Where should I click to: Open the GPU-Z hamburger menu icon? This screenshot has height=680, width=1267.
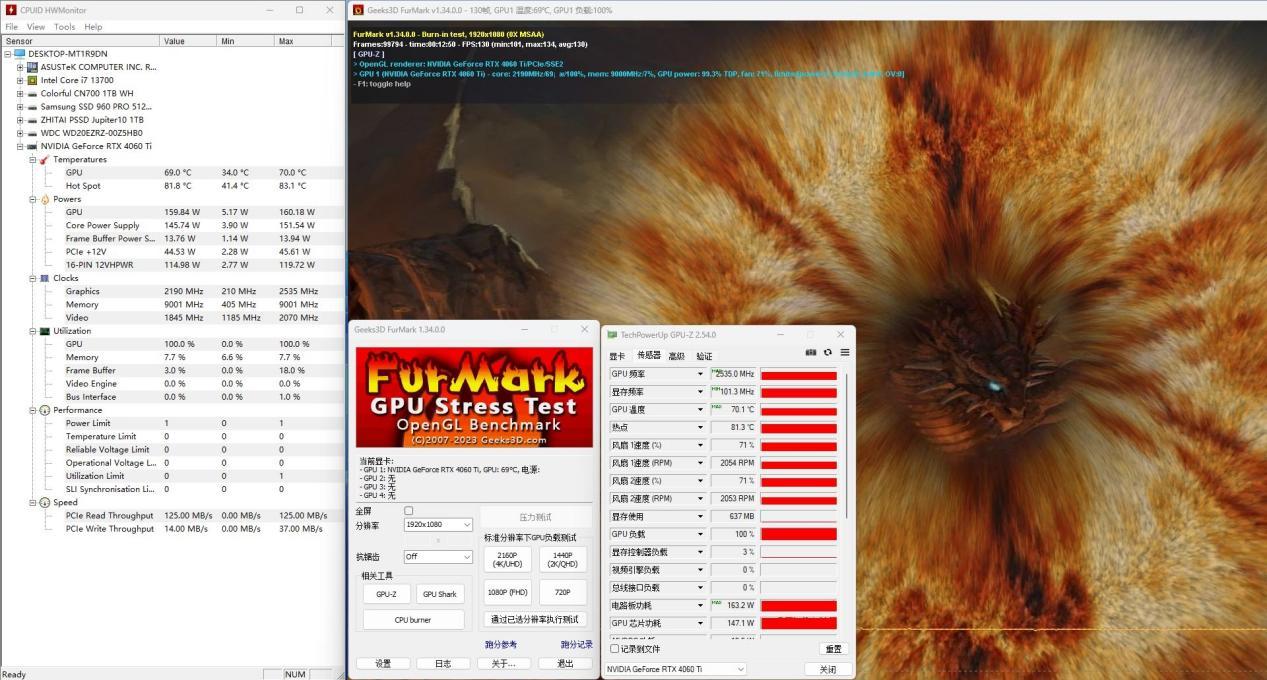coord(844,353)
